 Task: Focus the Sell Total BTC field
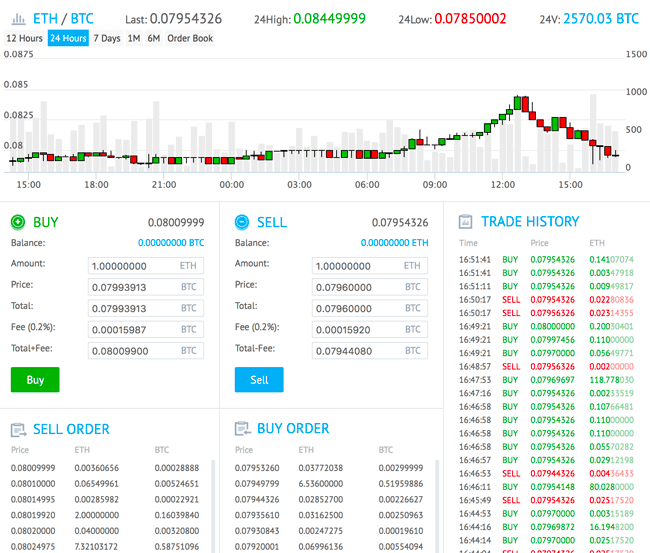coord(370,308)
